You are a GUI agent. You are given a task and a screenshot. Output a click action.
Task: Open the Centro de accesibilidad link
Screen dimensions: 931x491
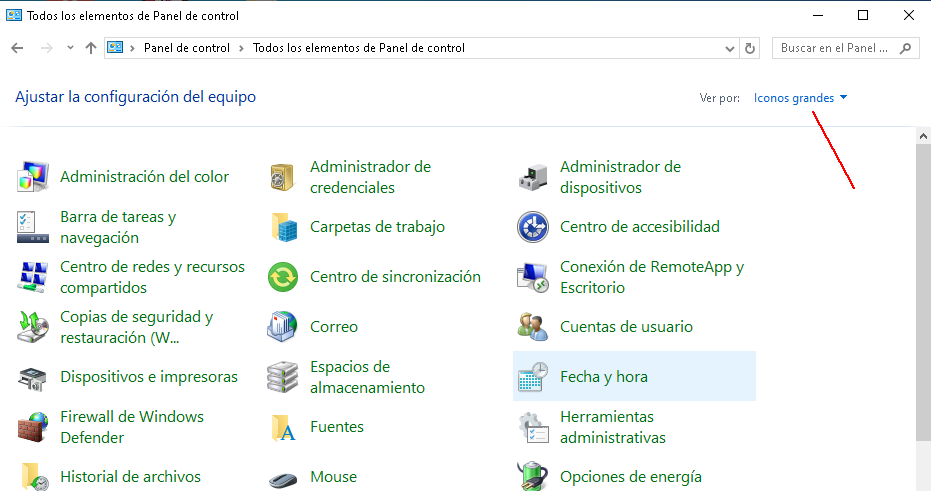pyautogui.click(x=639, y=227)
